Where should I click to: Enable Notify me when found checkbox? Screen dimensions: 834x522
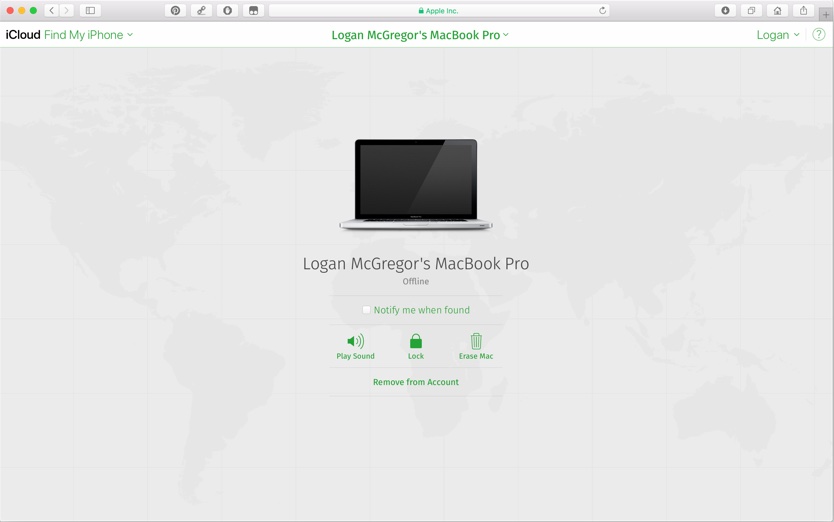[366, 310]
